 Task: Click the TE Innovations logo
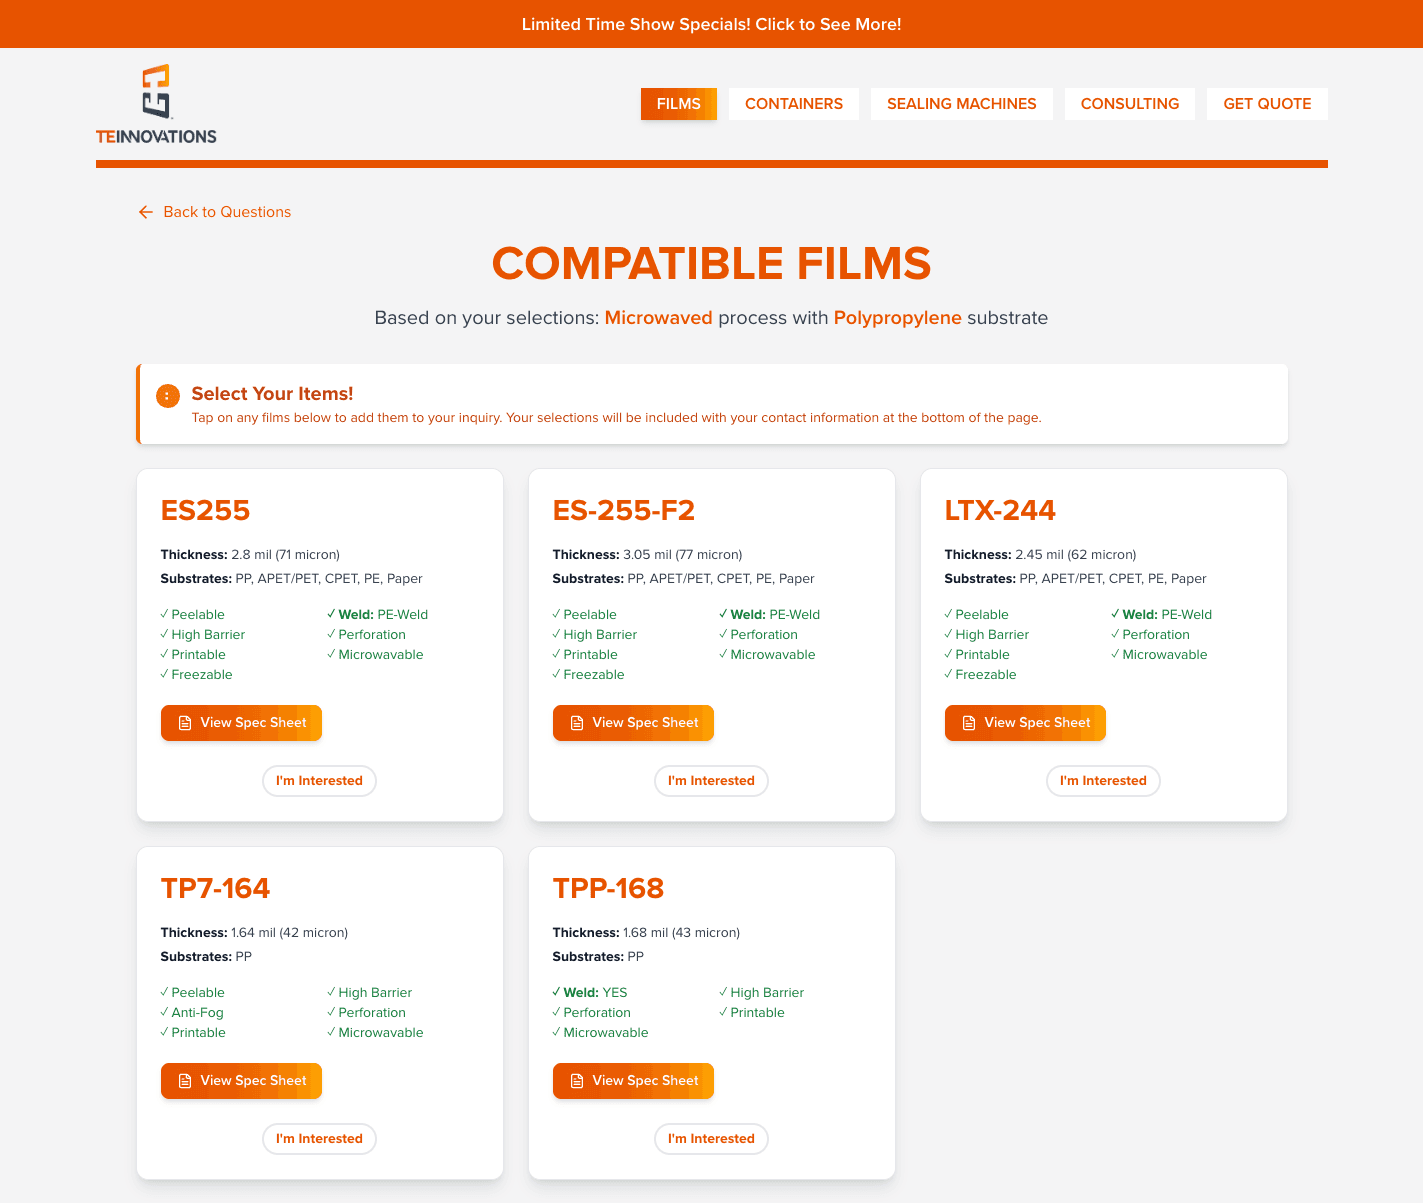156,103
